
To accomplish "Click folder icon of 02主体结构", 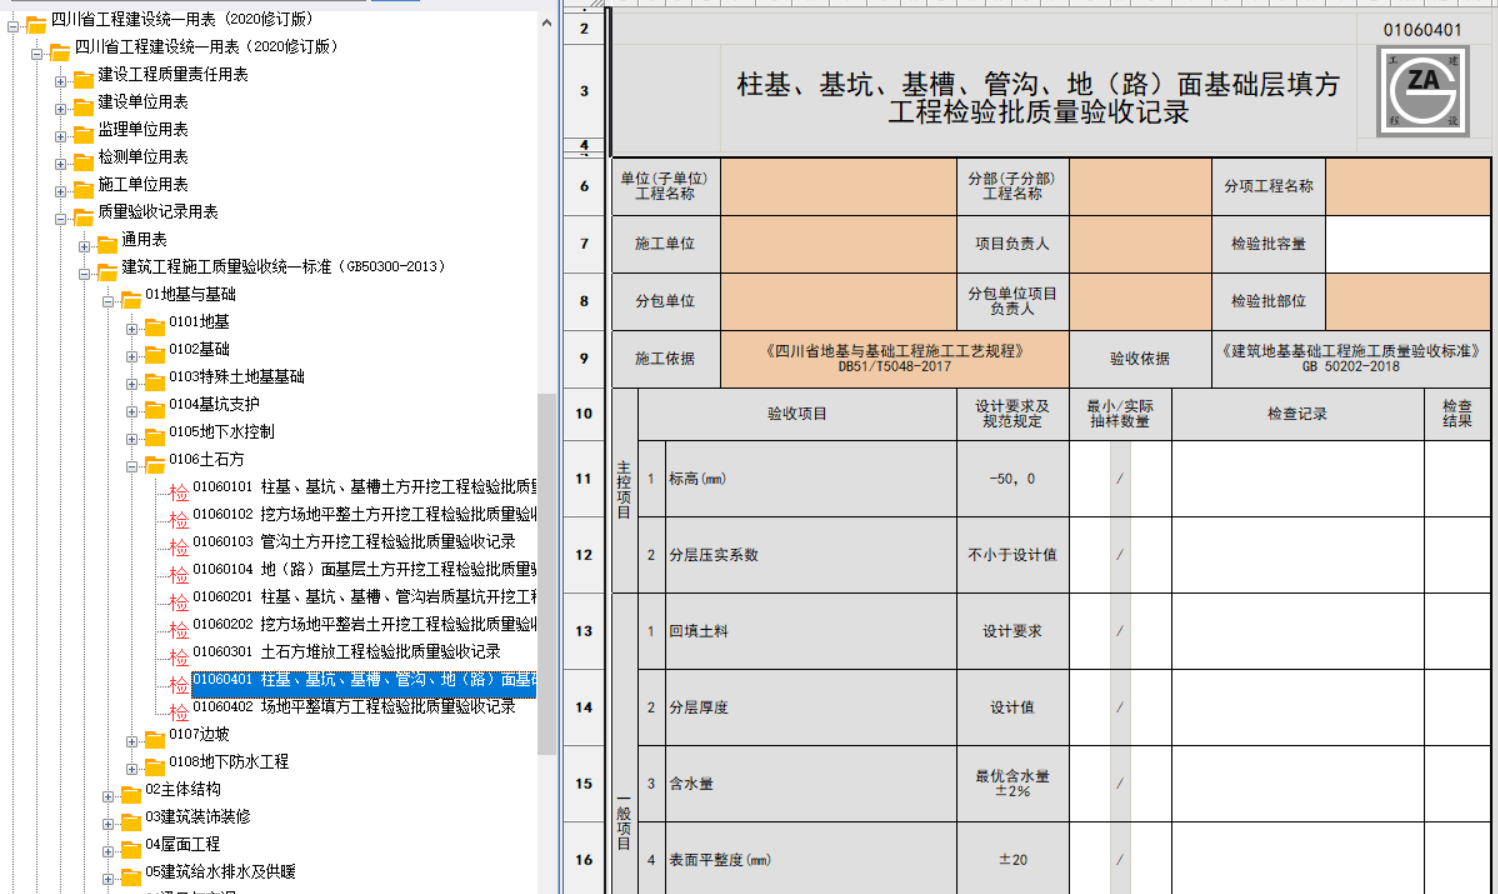I will [x=131, y=794].
